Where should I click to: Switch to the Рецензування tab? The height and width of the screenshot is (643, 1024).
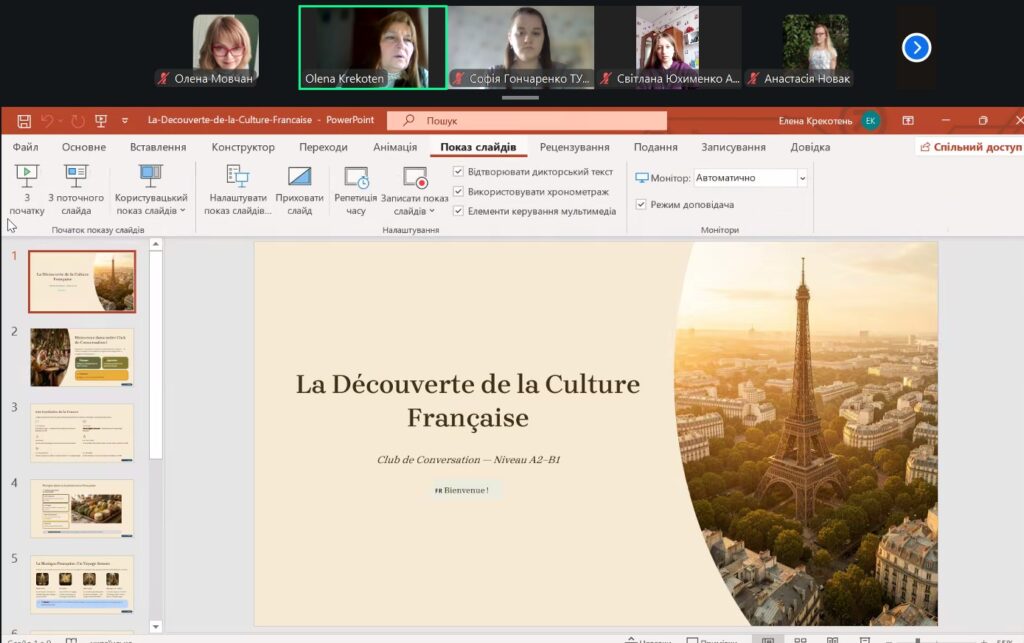(x=574, y=147)
